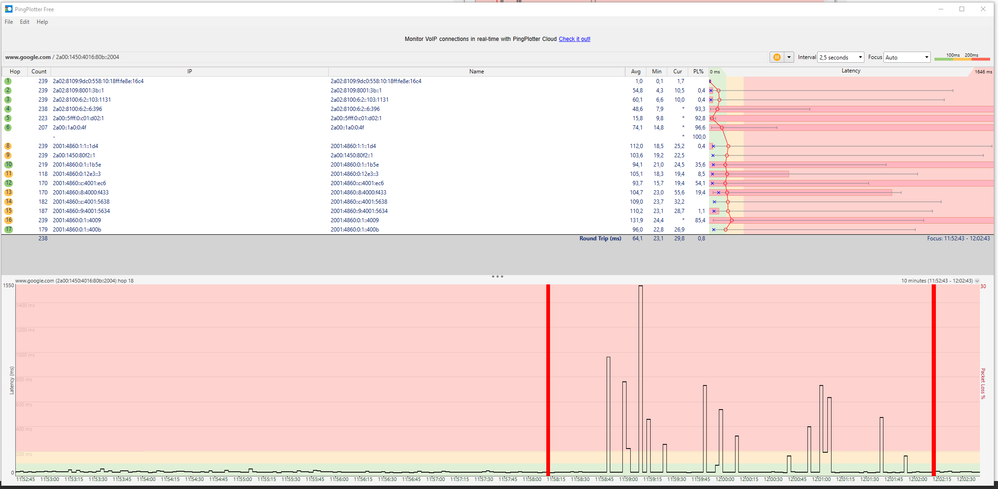Image resolution: width=998 pixels, height=489 pixels.
Task: Click the PL% column header
Action: tap(699, 71)
